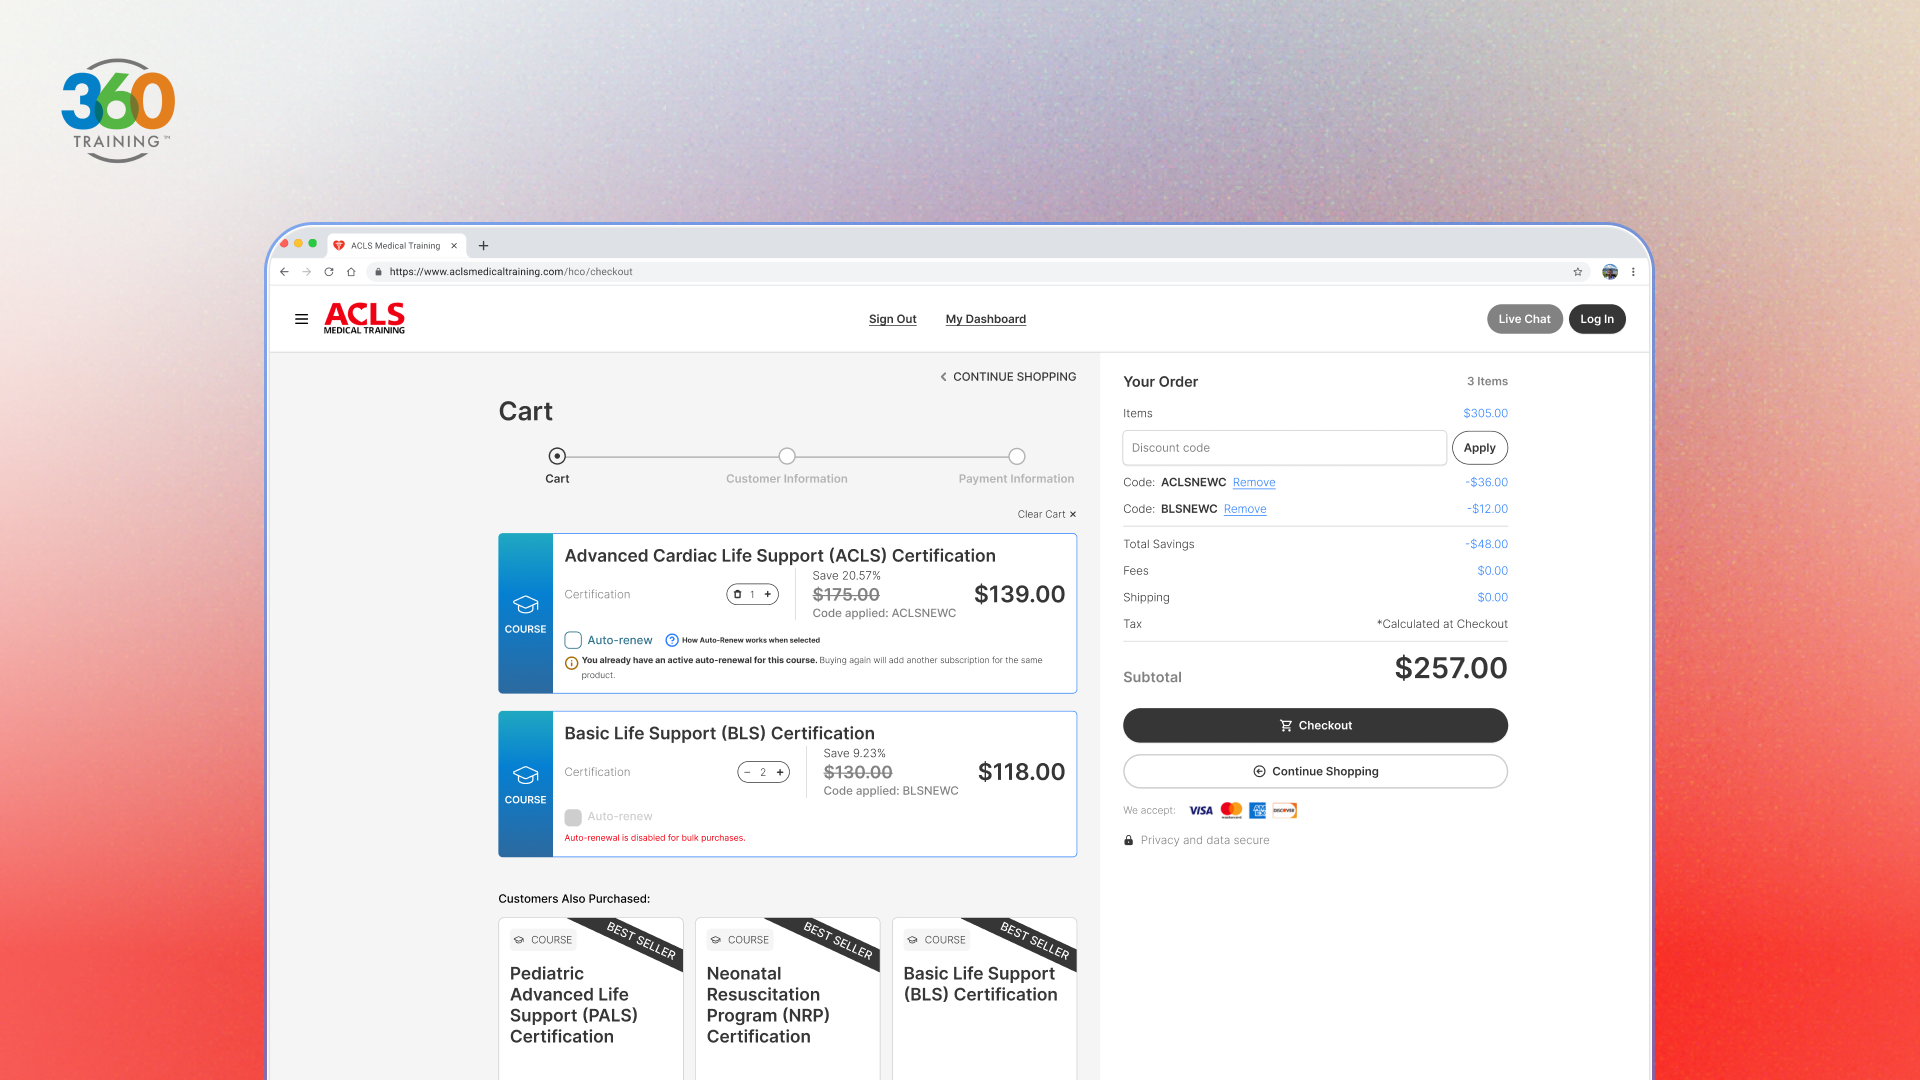Open the browser three-dot menu

1634,271
